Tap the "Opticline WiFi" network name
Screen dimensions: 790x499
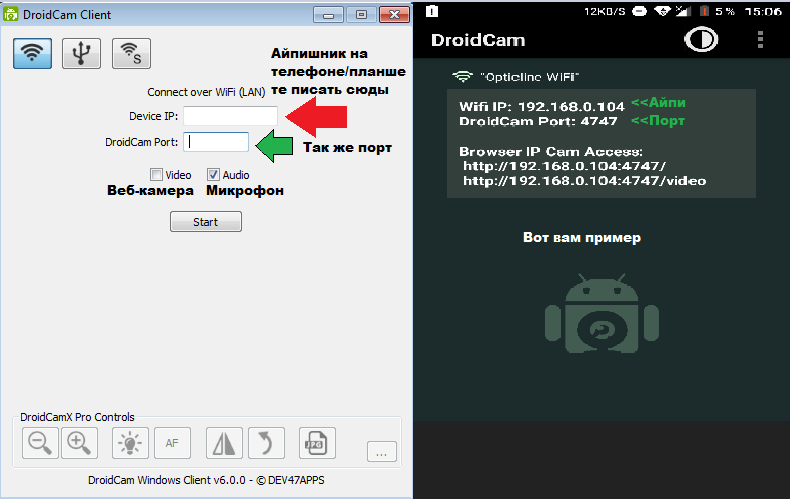point(530,77)
